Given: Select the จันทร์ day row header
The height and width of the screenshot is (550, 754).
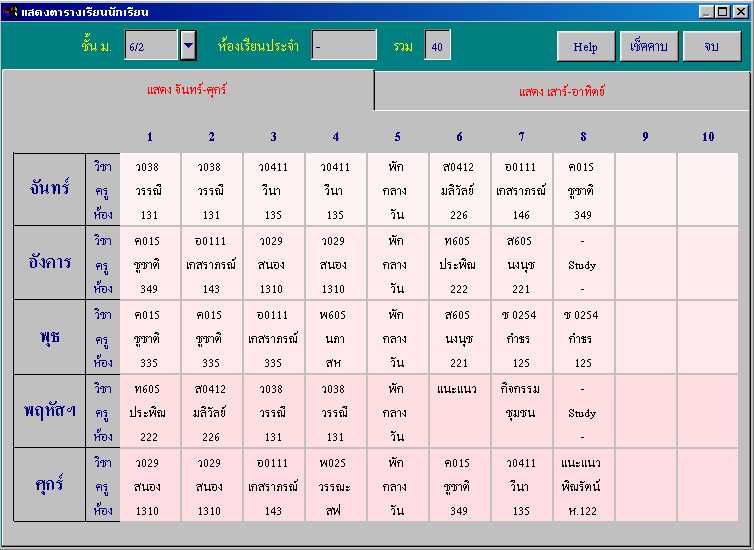Looking at the screenshot, I should click(x=50, y=189).
